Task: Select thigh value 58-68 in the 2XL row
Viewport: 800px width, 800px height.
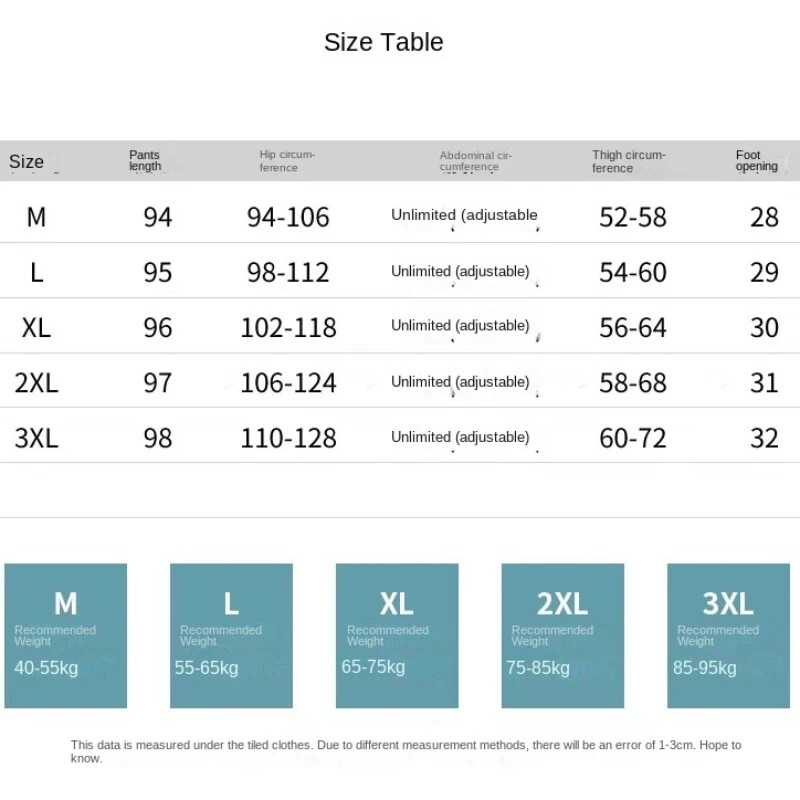Action: [632, 383]
